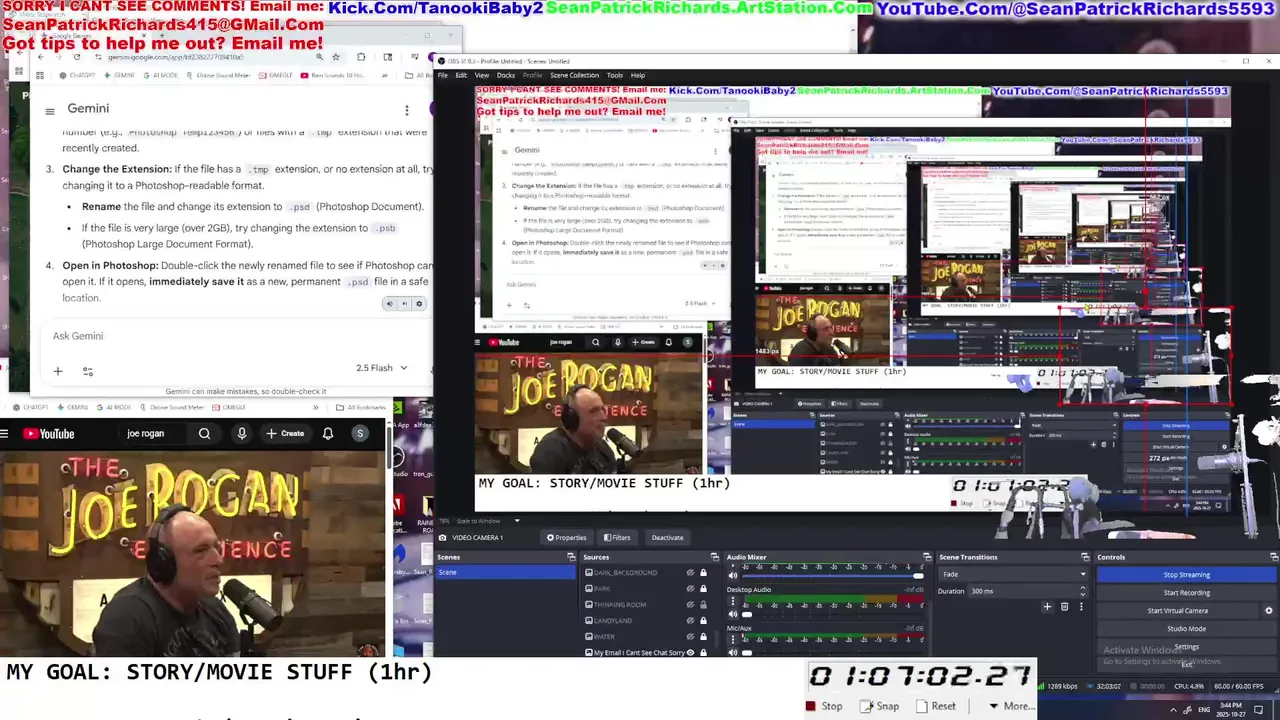Adjust the top audio mixer volume slider
The height and width of the screenshot is (720, 1280).
coord(832,576)
